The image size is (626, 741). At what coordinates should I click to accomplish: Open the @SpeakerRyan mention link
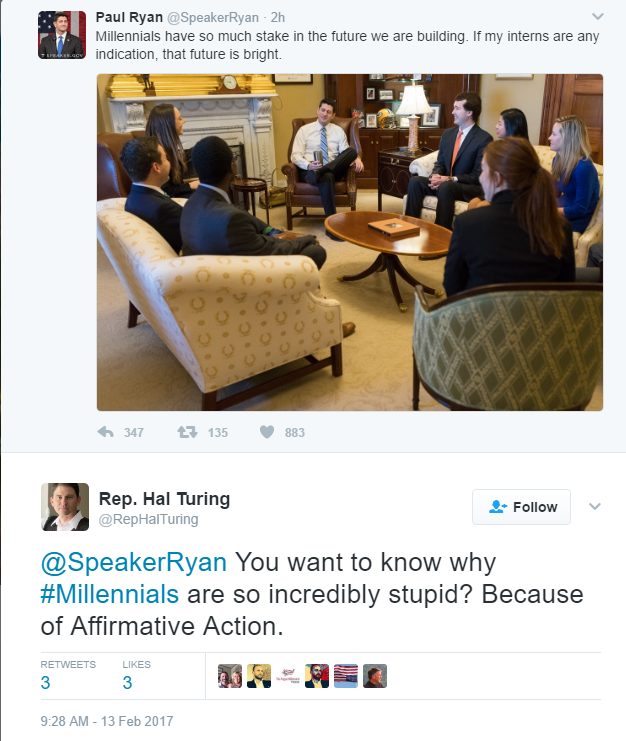(134, 562)
